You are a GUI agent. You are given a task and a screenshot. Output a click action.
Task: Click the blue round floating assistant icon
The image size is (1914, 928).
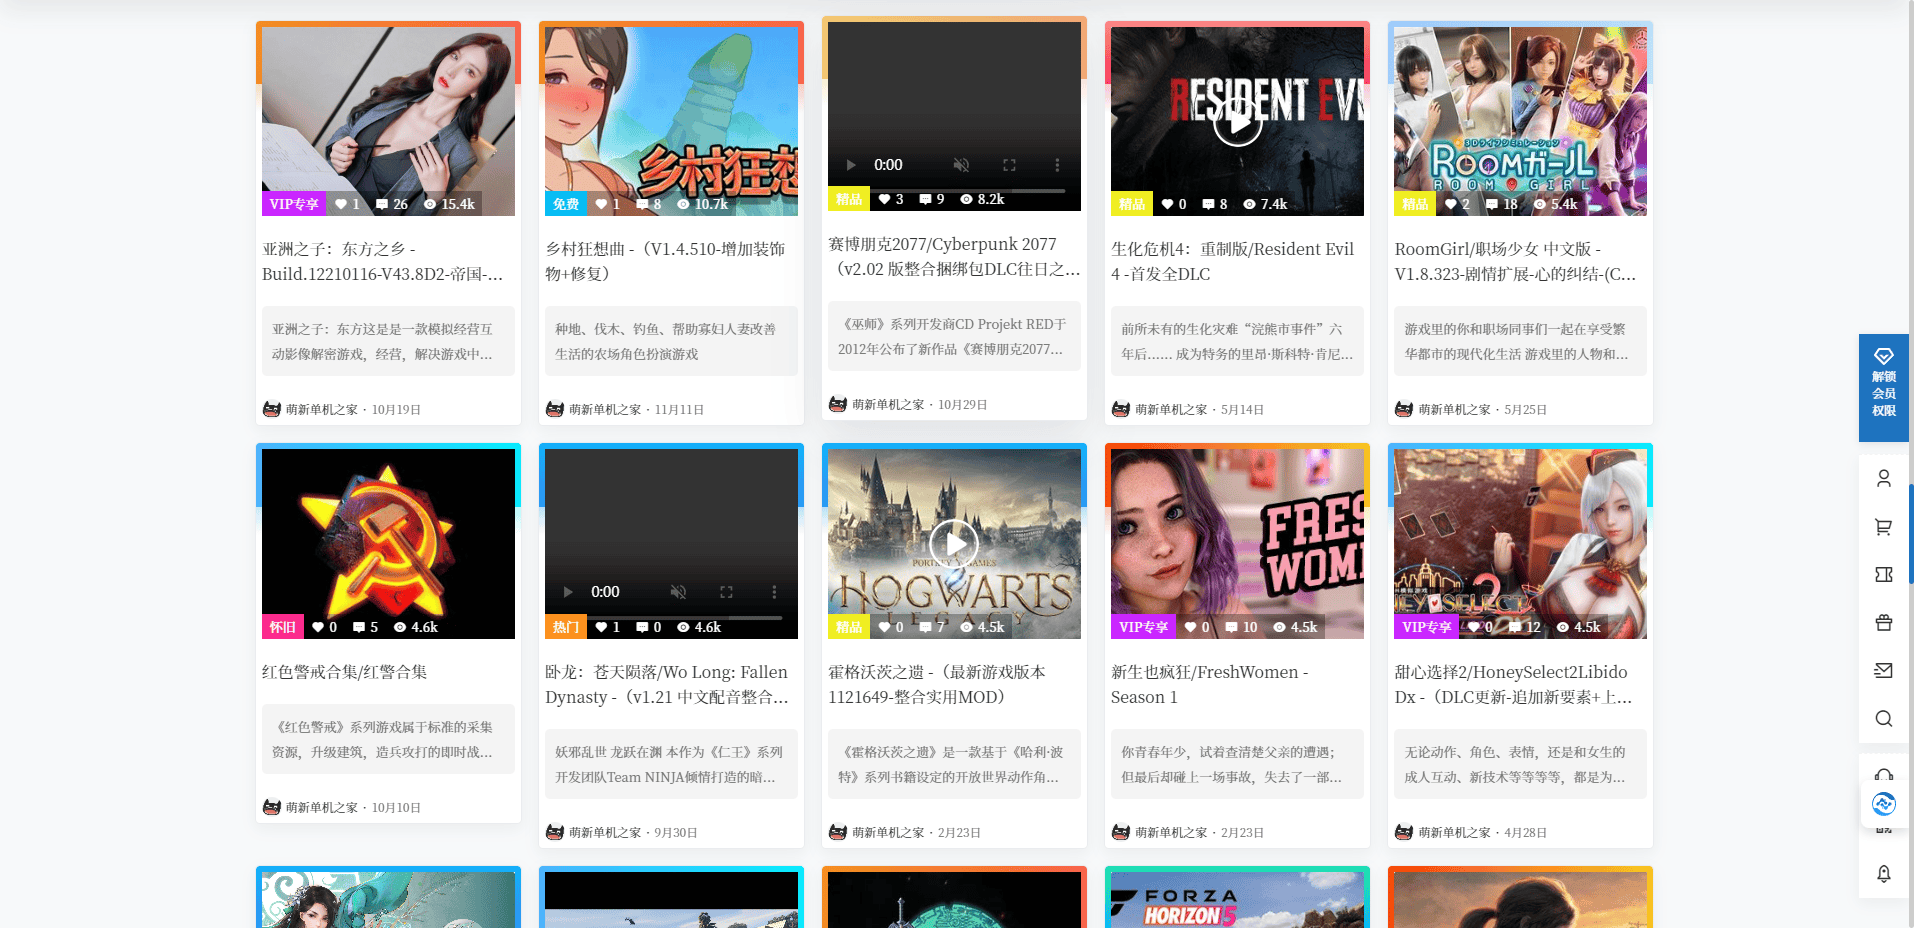[x=1883, y=804]
